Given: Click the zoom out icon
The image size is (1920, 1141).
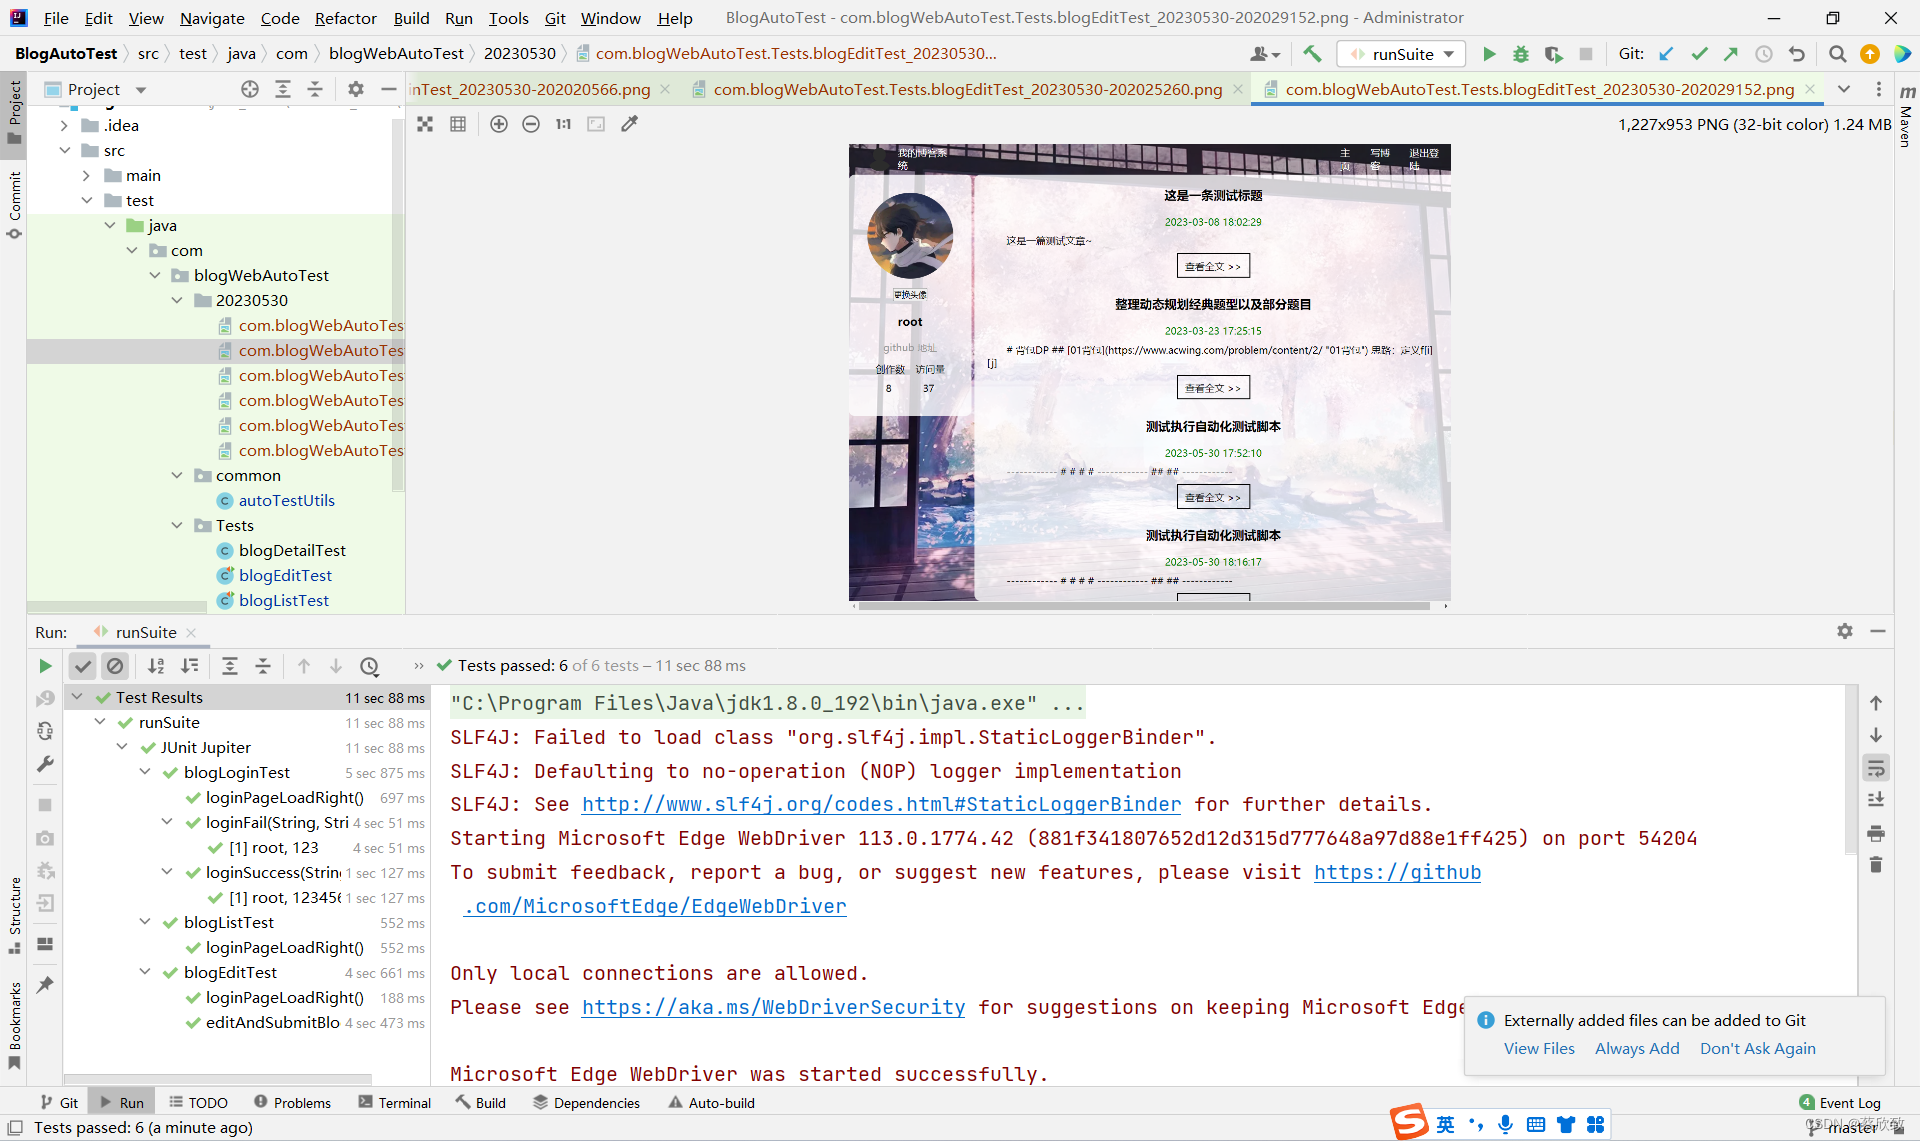Looking at the screenshot, I should (x=531, y=124).
